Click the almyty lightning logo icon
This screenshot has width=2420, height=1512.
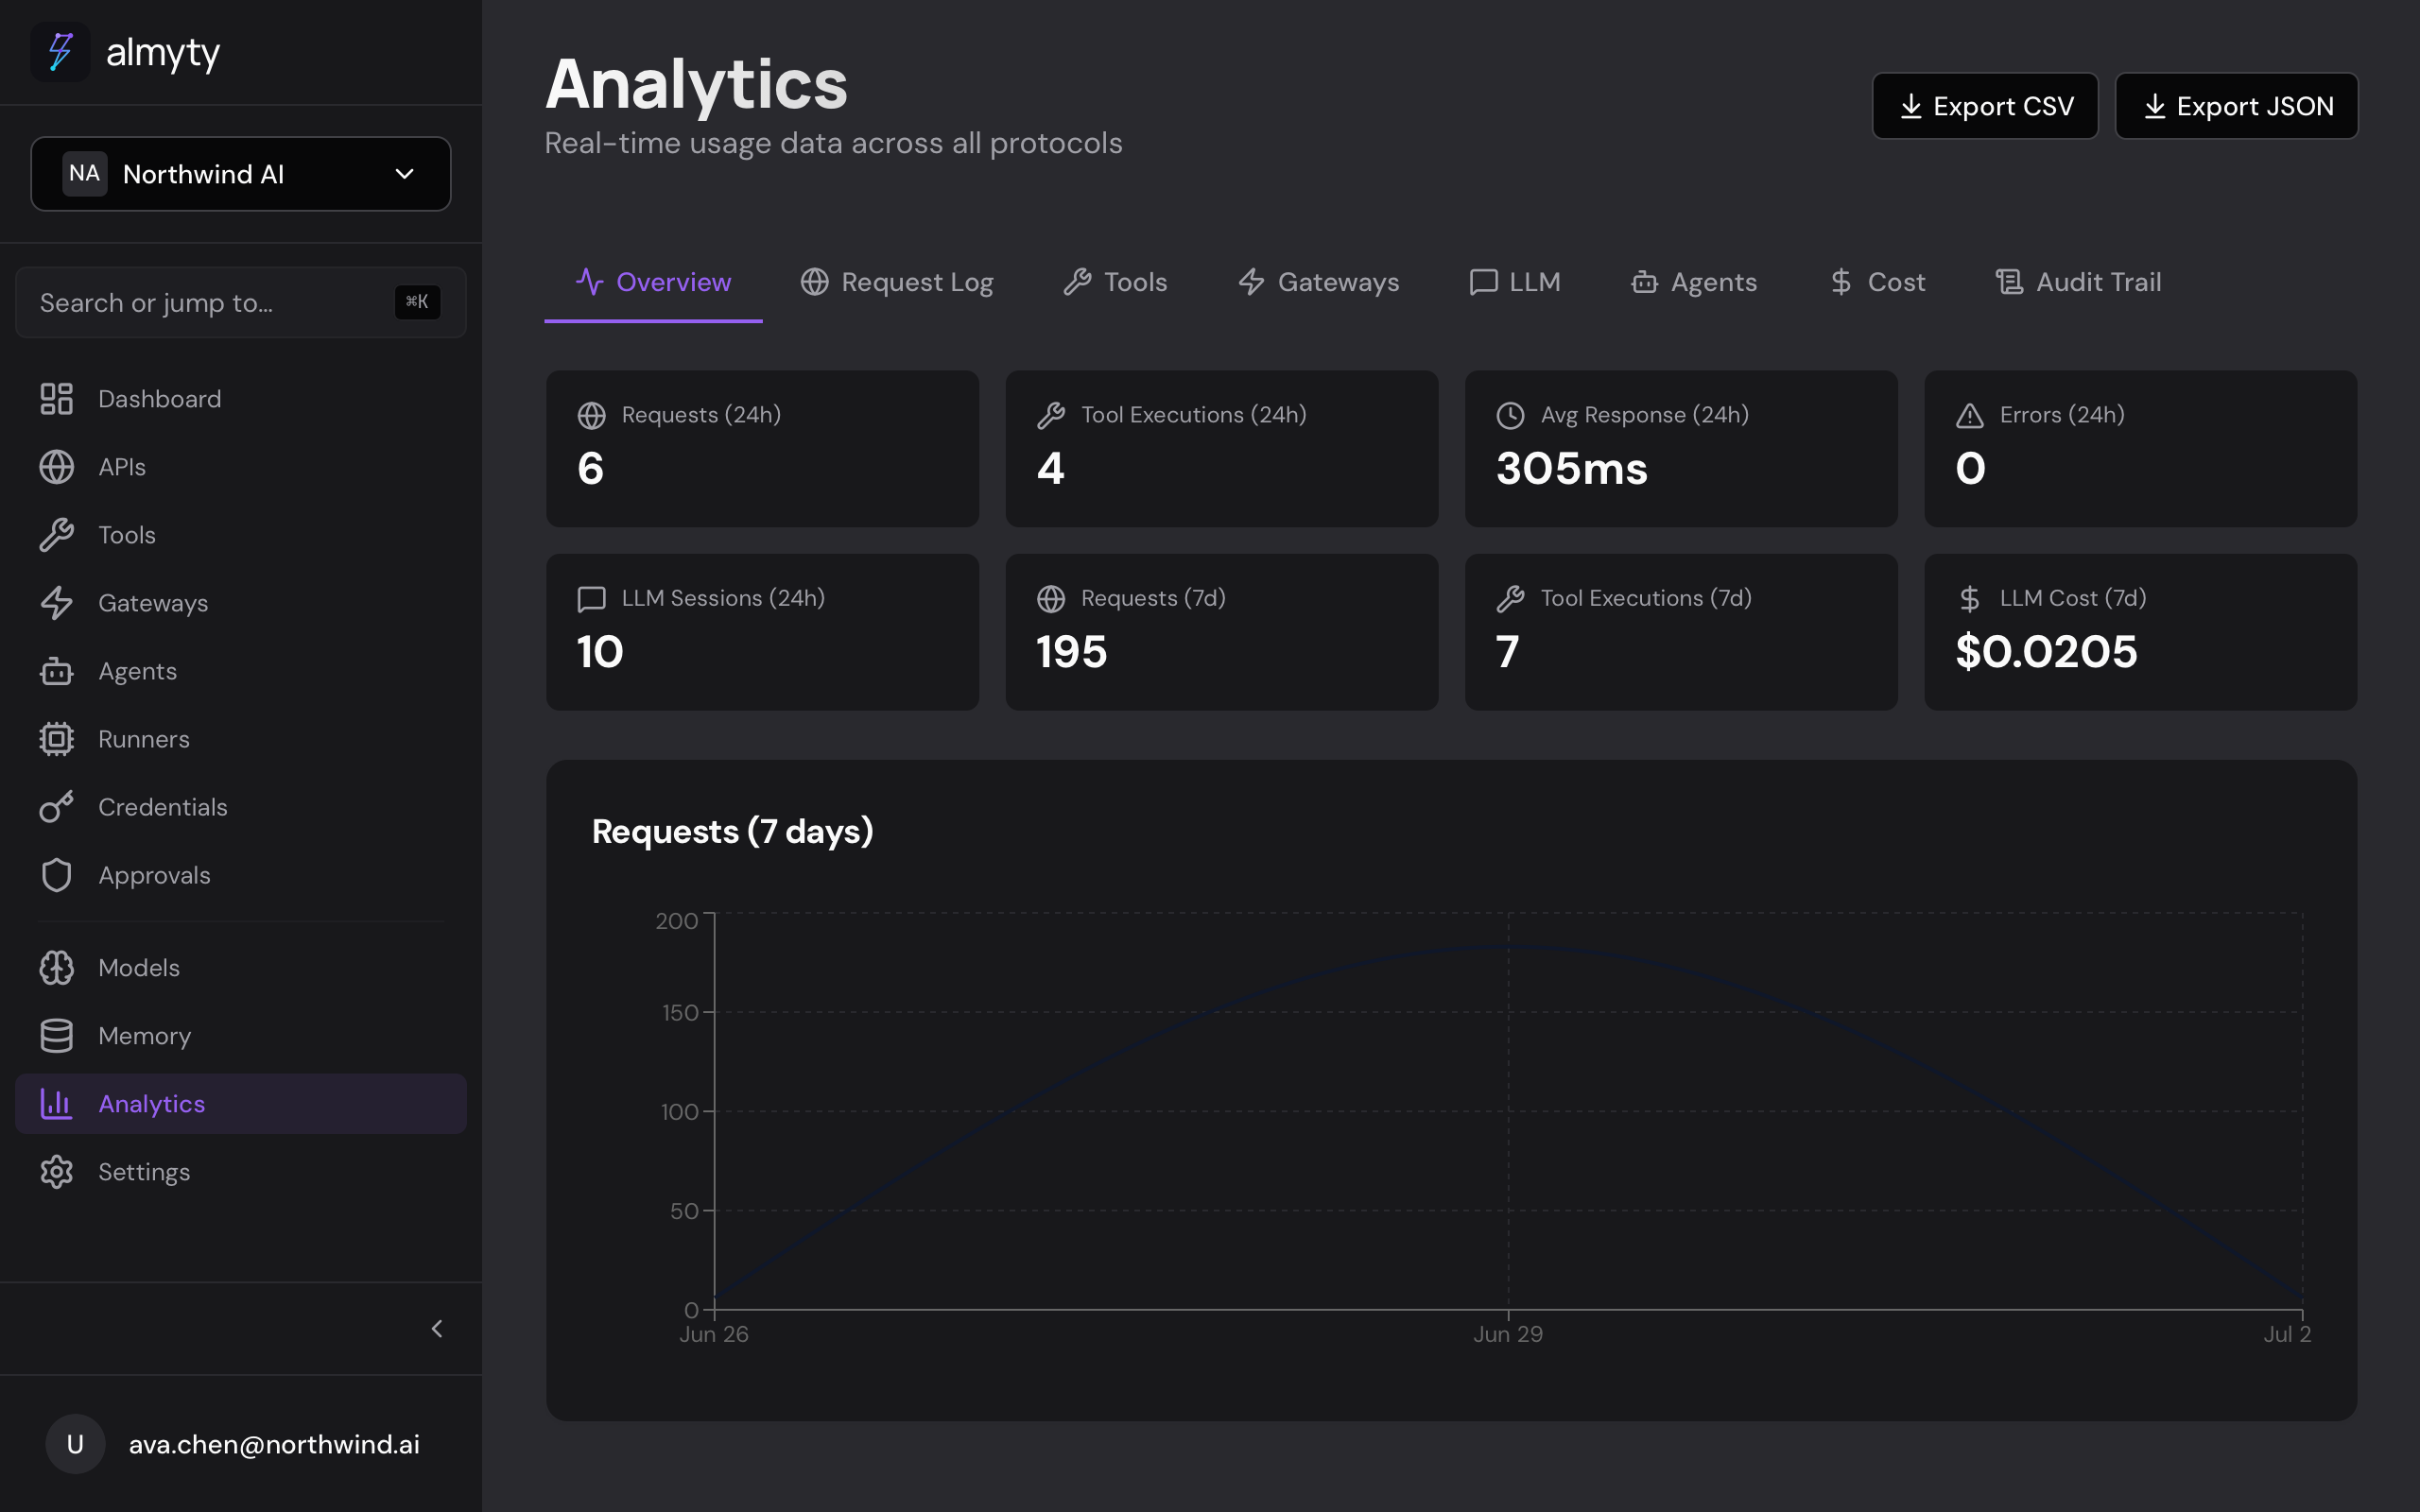[x=61, y=52]
